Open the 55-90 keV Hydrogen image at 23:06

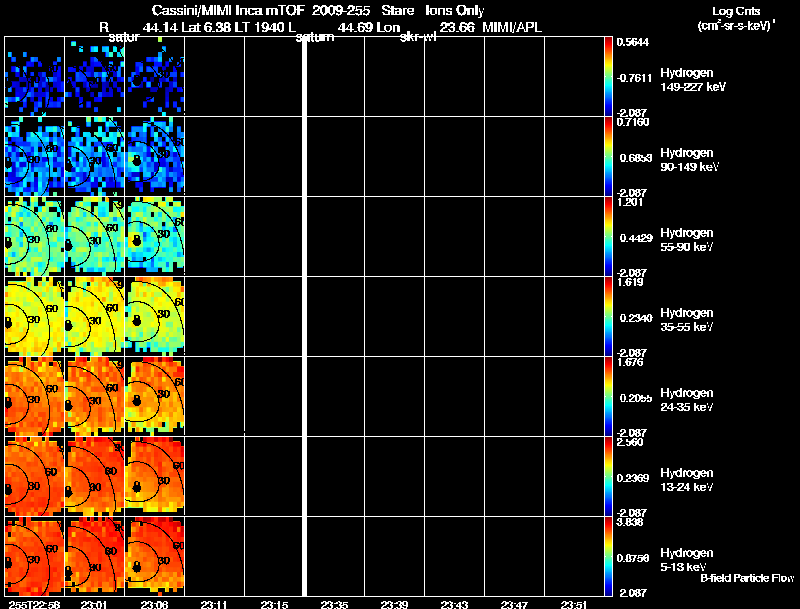point(154,236)
